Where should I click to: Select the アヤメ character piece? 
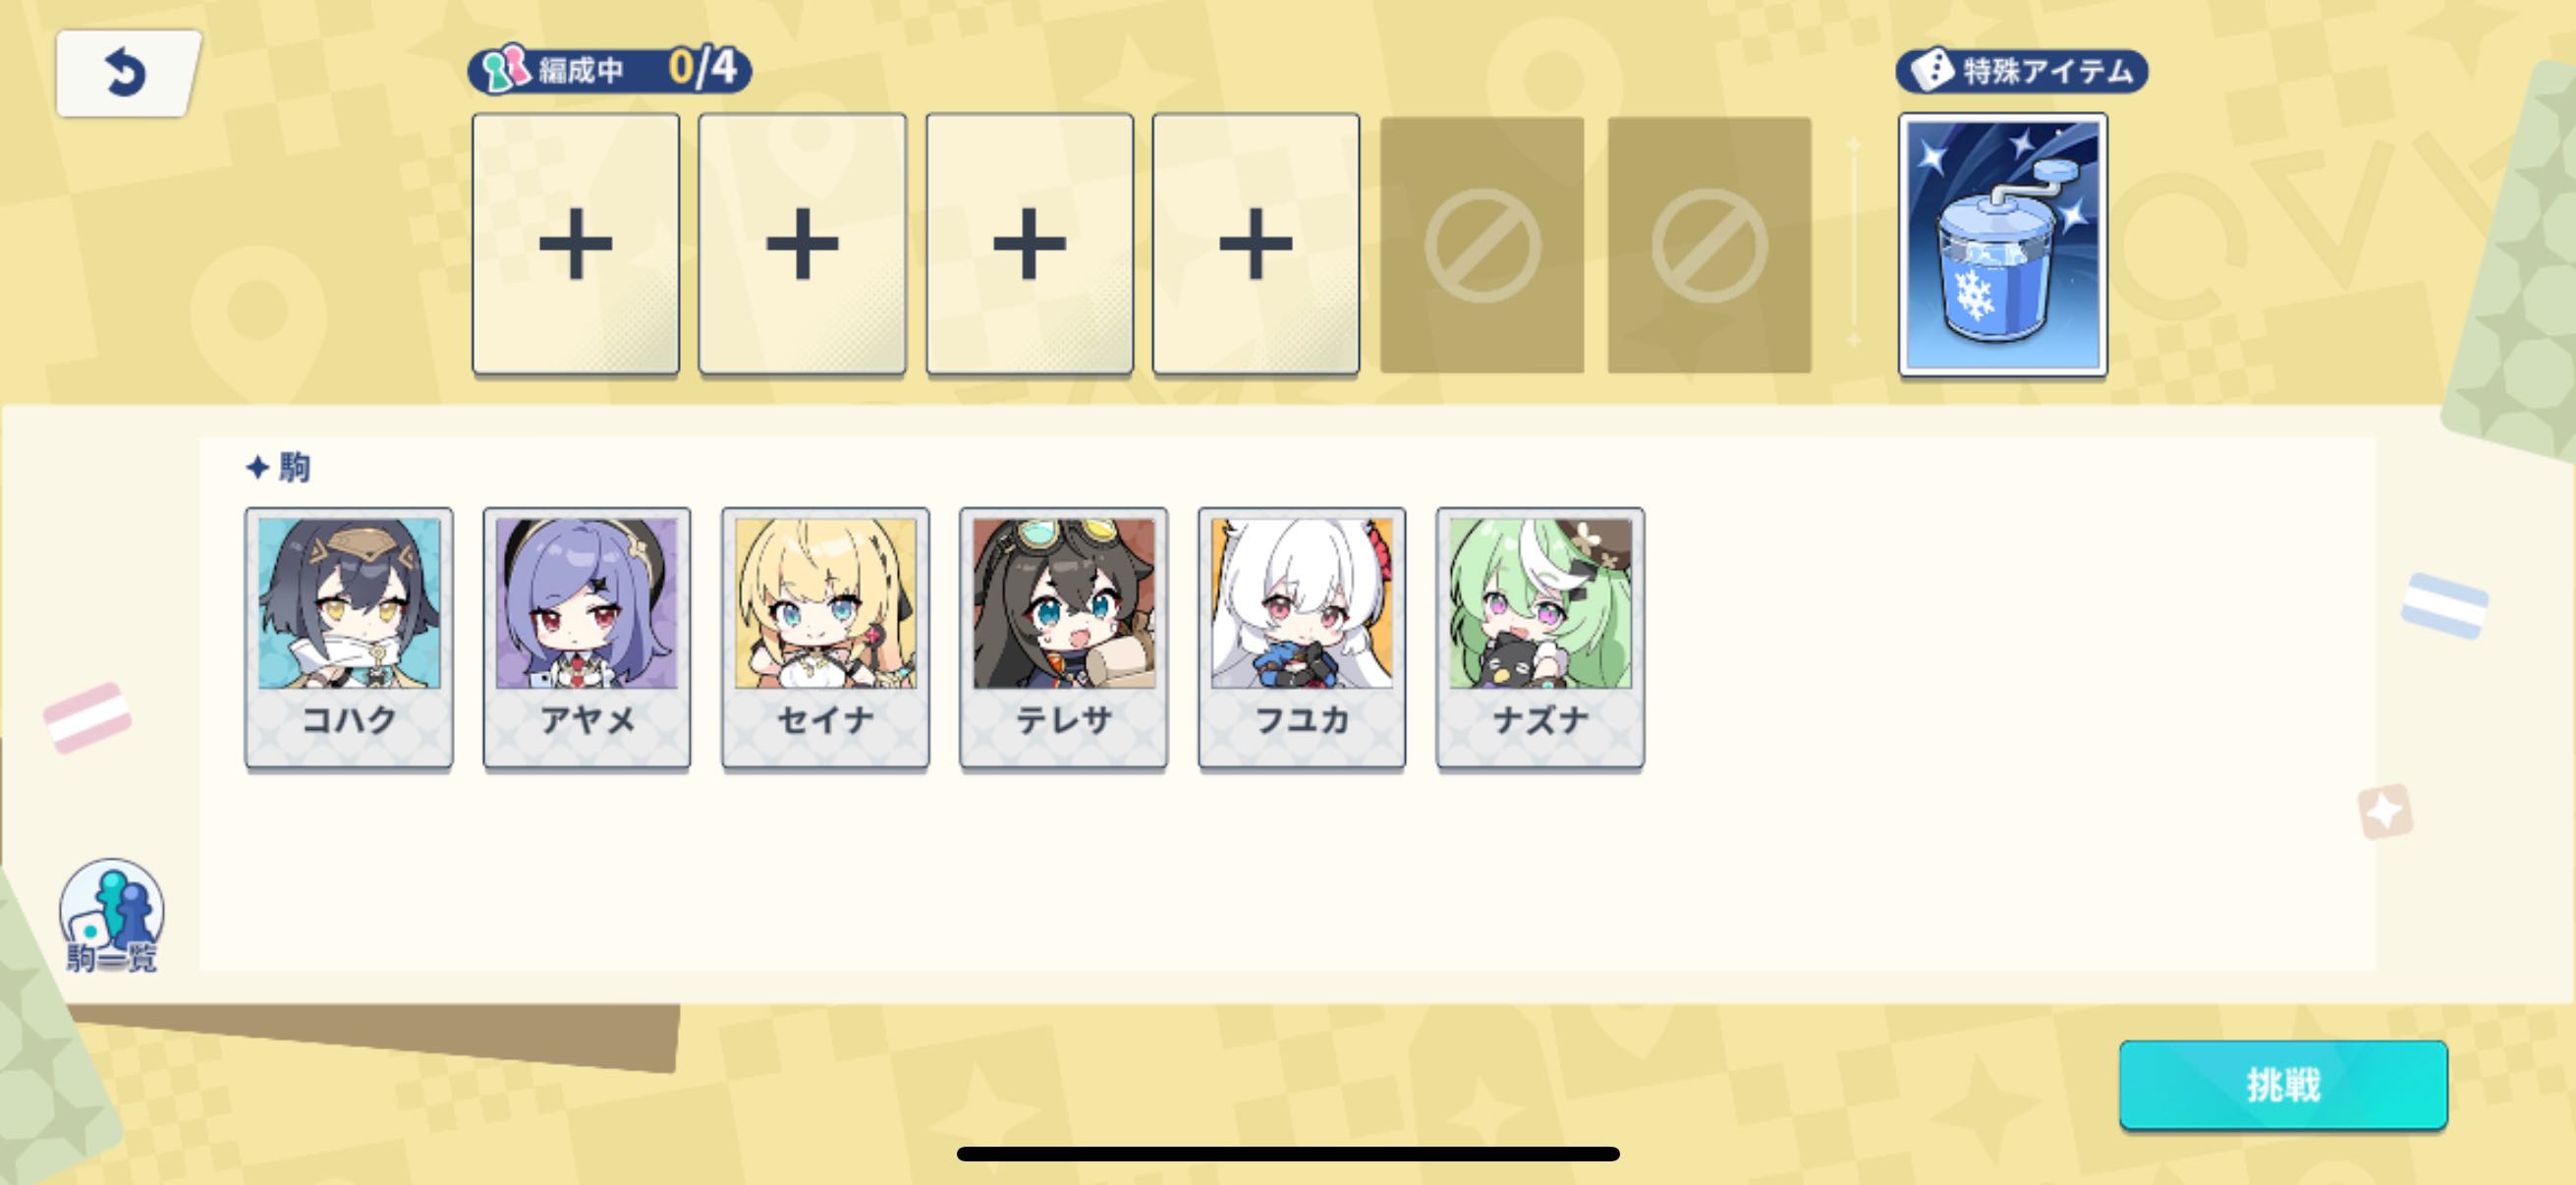coord(587,638)
